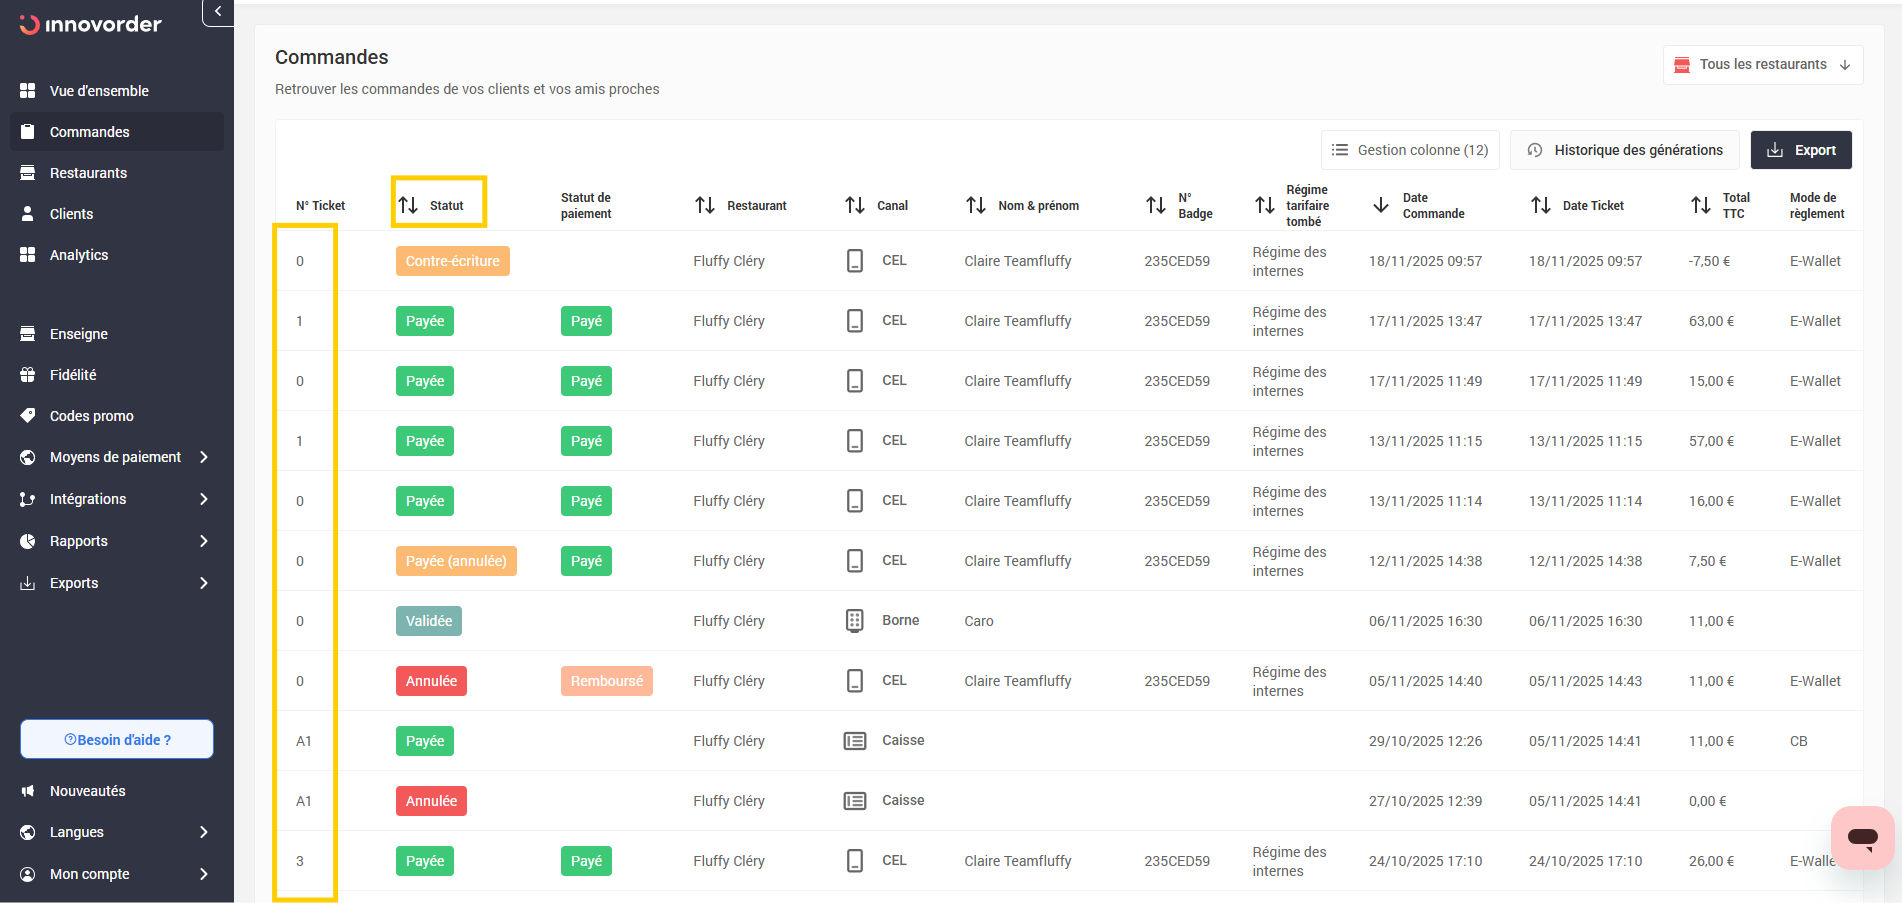Click the Canal column sort icon
Image resolution: width=1902 pixels, height=903 pixels.
point(855,205)
